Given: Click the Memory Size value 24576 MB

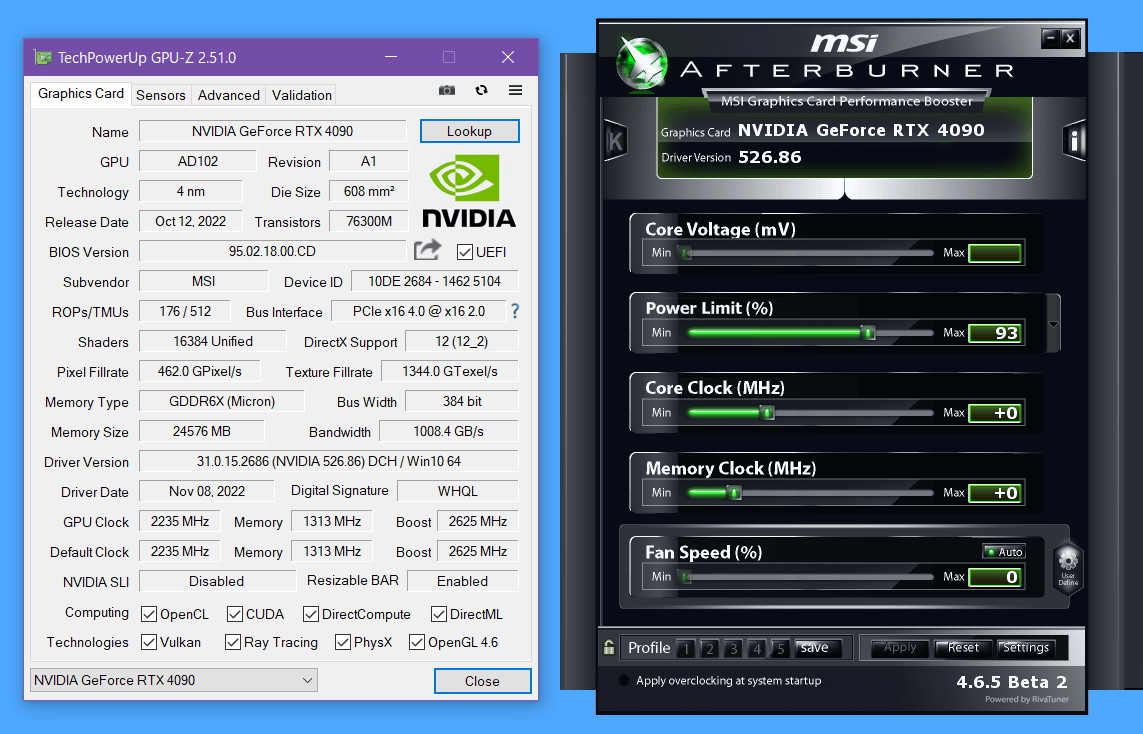Looking at the screenshot, I should click(201, 431).
